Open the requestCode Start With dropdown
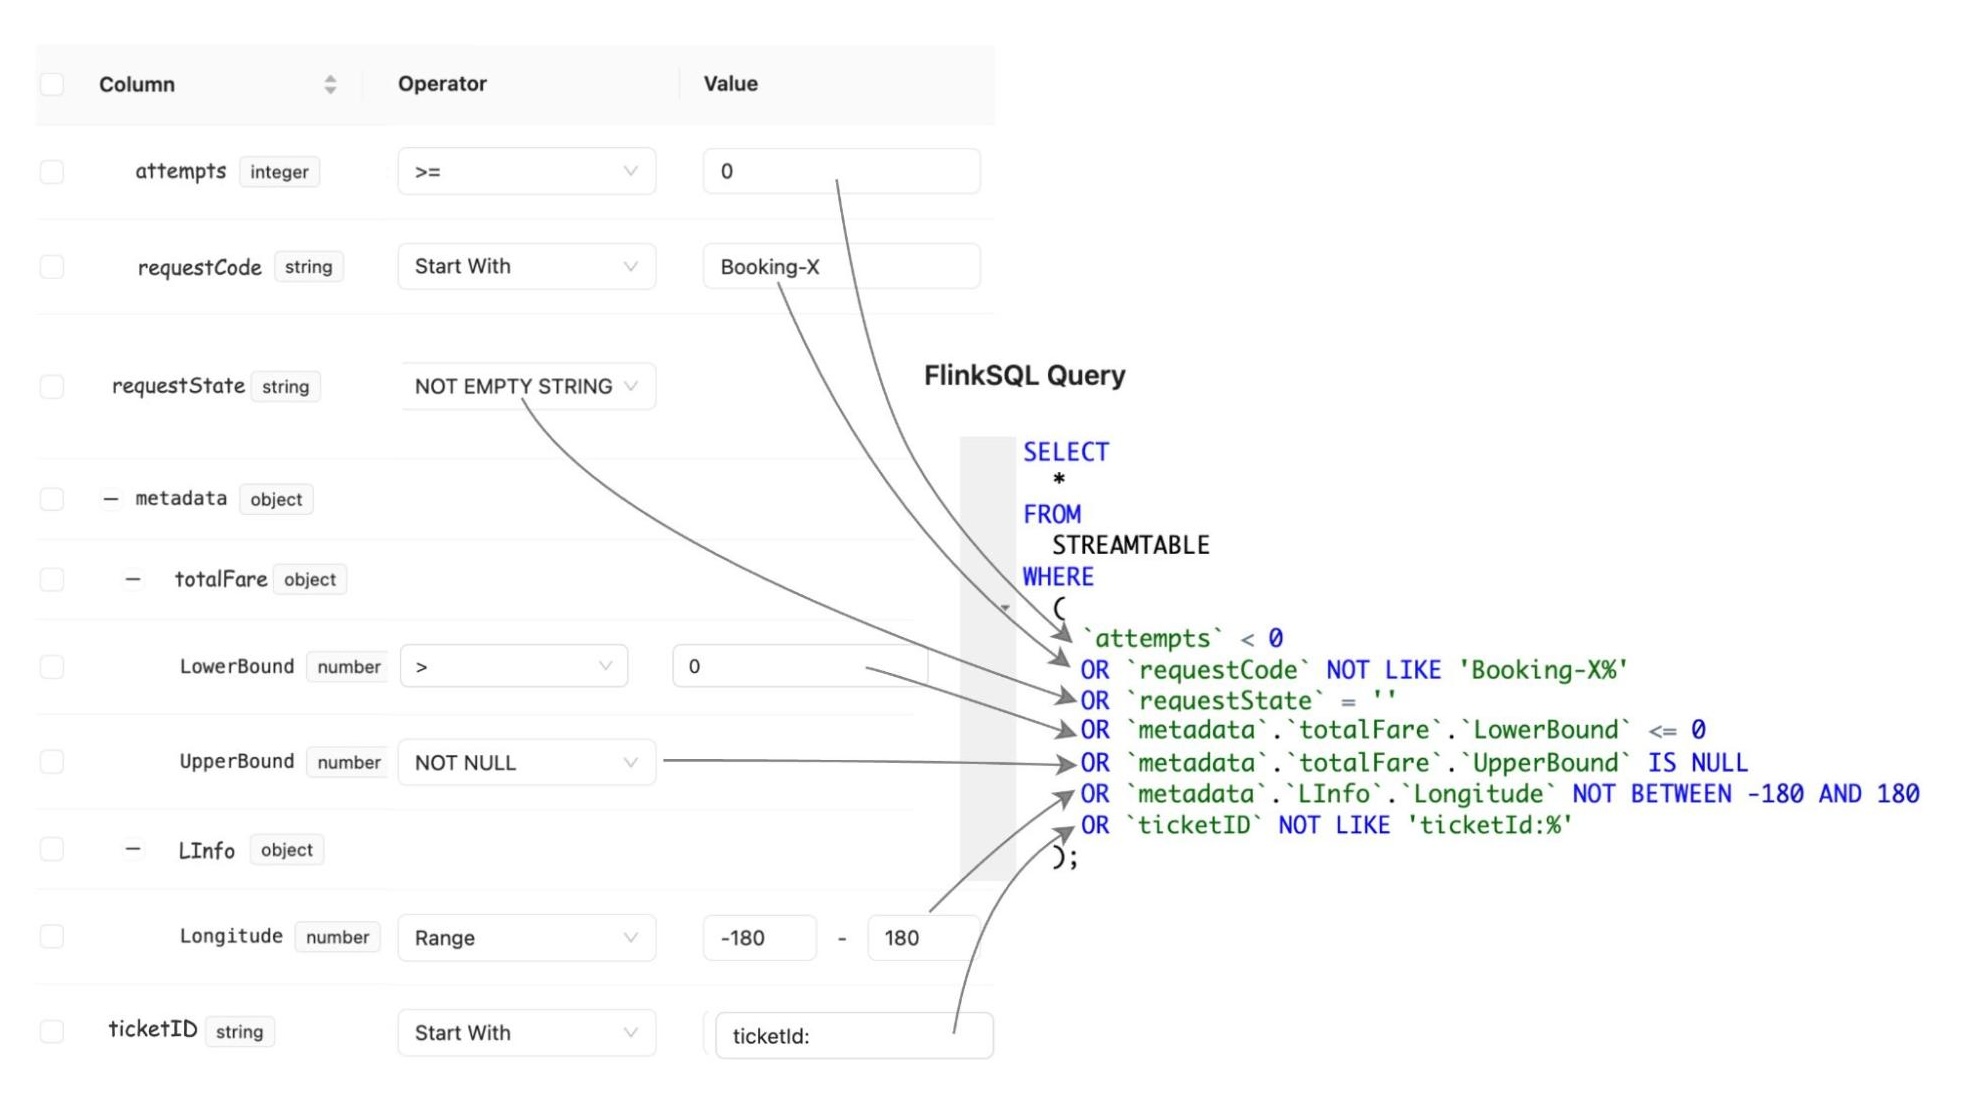This screenshot has width=1972, height=1104. (526, 267)
